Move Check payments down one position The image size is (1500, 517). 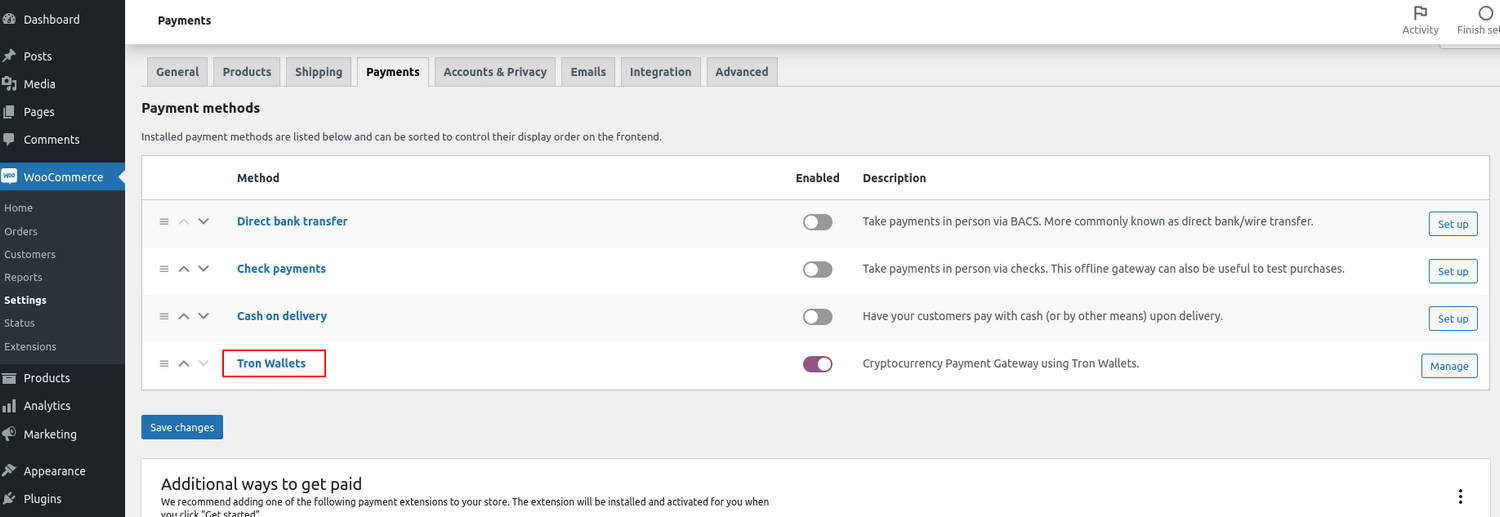tap(204, 269)
